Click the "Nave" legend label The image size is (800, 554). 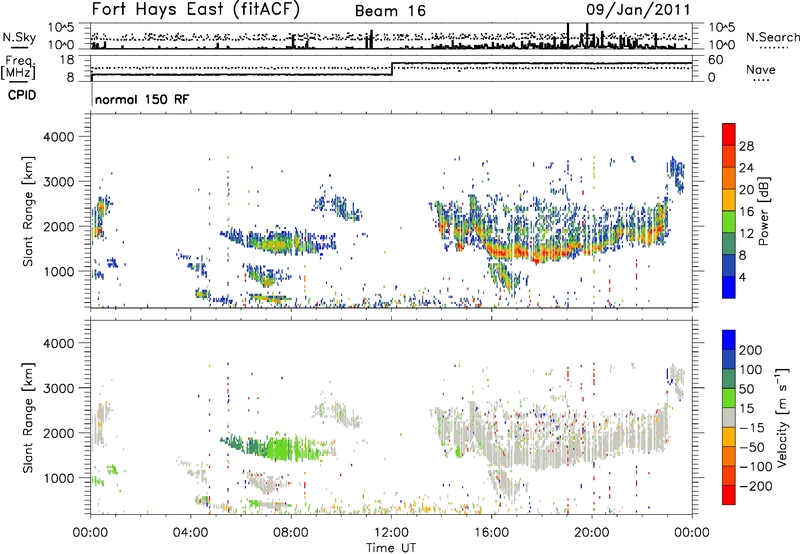(x=761, y=69)
